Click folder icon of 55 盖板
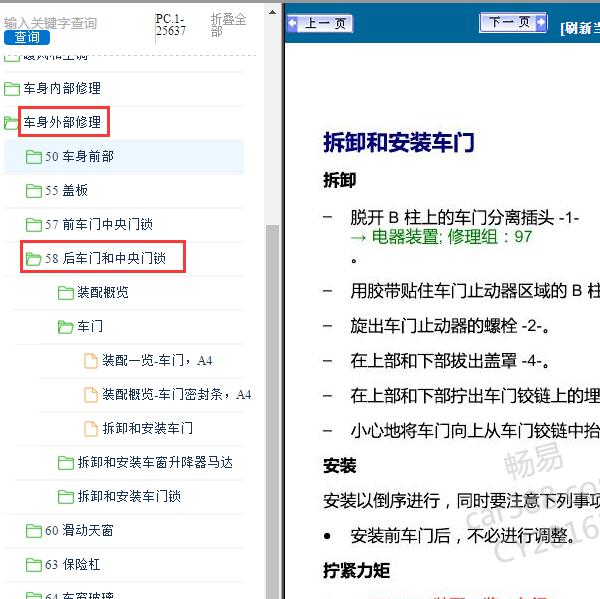This screenshot has height=599, width=600. pos(34,191)
